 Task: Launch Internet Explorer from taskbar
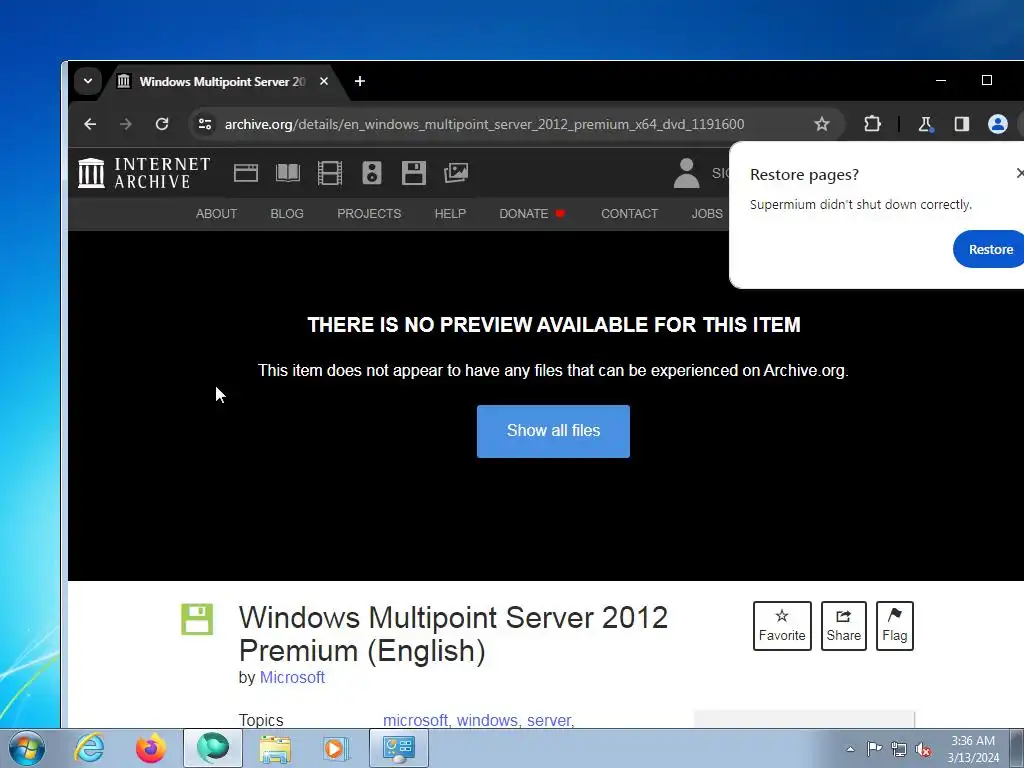tap(89, 748)
